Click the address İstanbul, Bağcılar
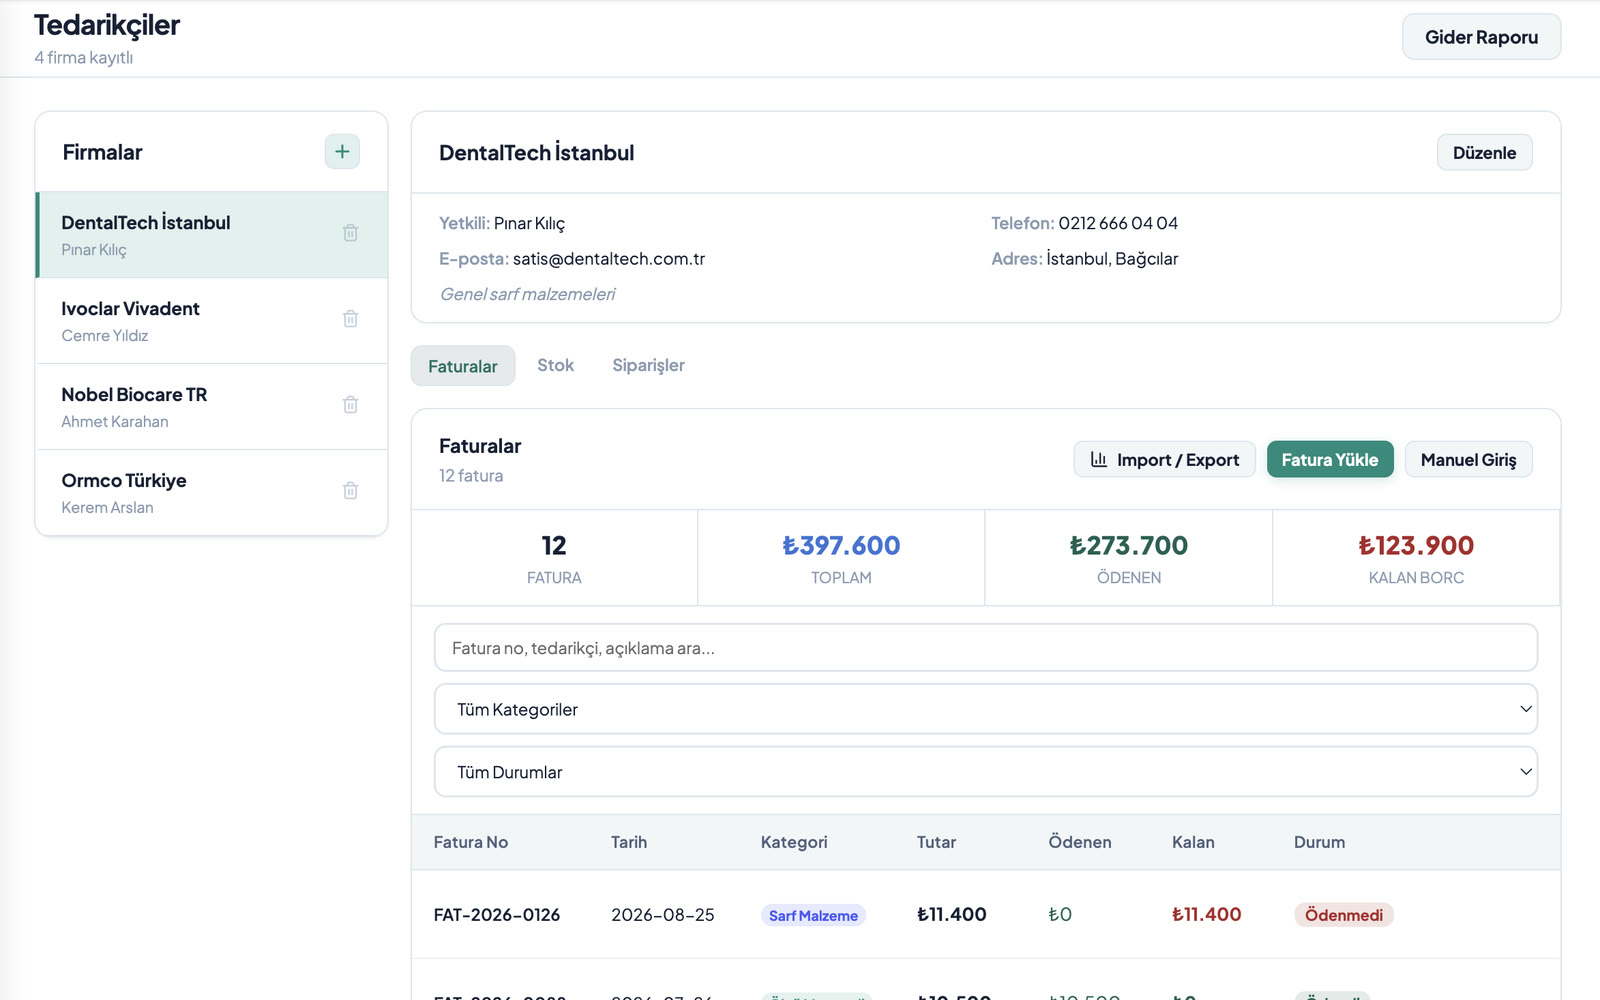The image size is (1600, 1000). point(1112,259)
